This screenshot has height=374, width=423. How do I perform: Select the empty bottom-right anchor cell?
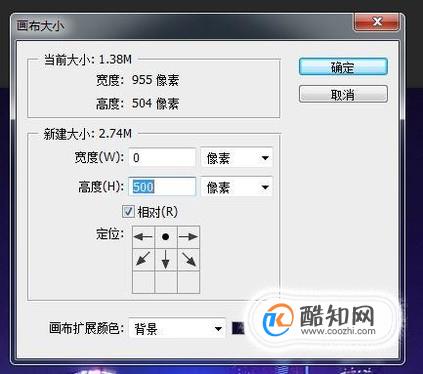188,282
